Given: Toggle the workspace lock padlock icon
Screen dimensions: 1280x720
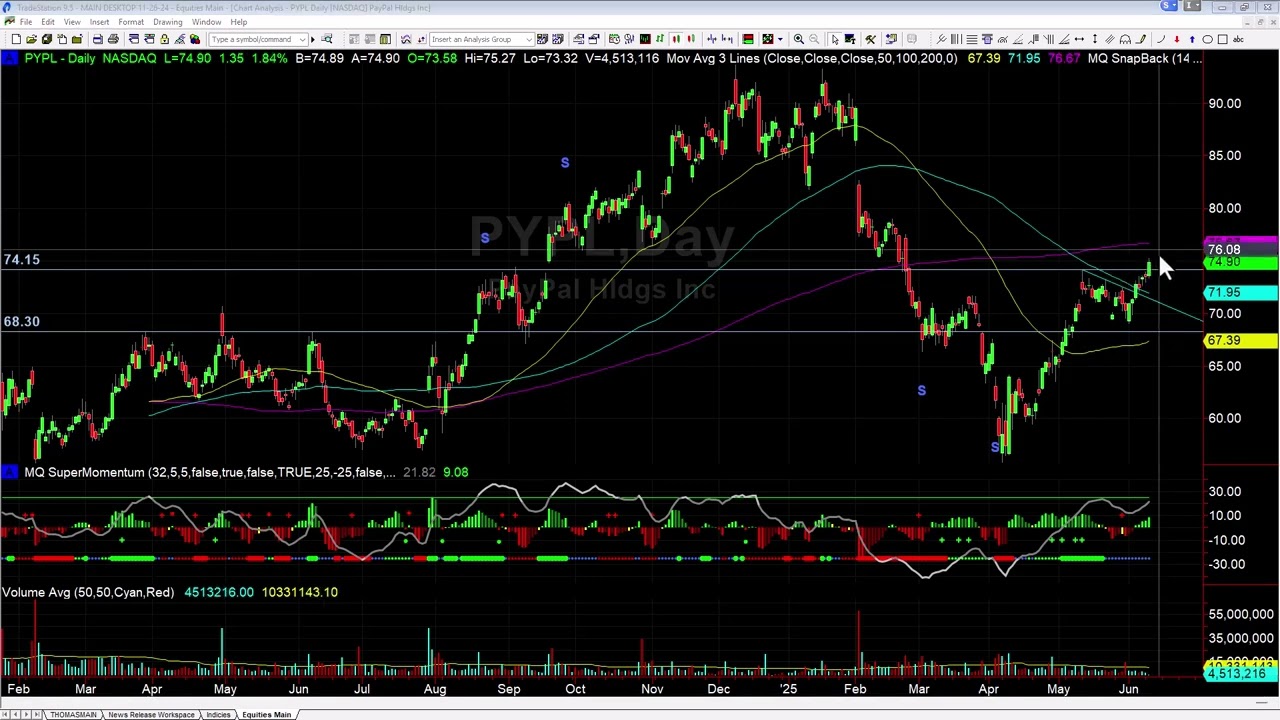Looking at the screenshot, I should [163, 39].
